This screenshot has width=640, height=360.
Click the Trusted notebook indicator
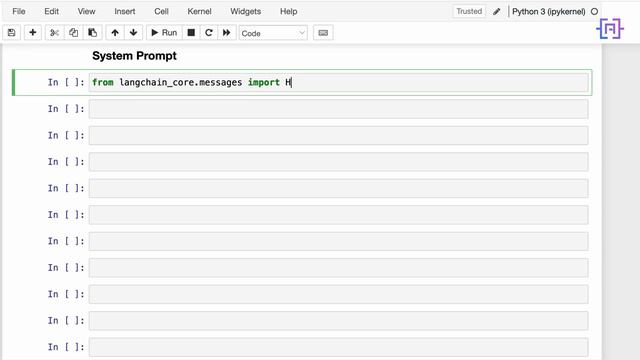tap(469, 11)
